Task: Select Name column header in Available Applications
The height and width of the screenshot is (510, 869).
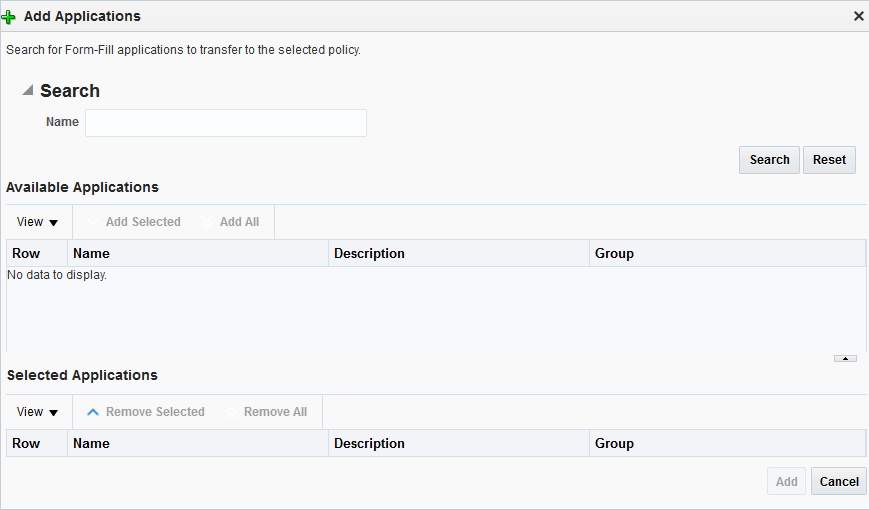Action: 198,253
